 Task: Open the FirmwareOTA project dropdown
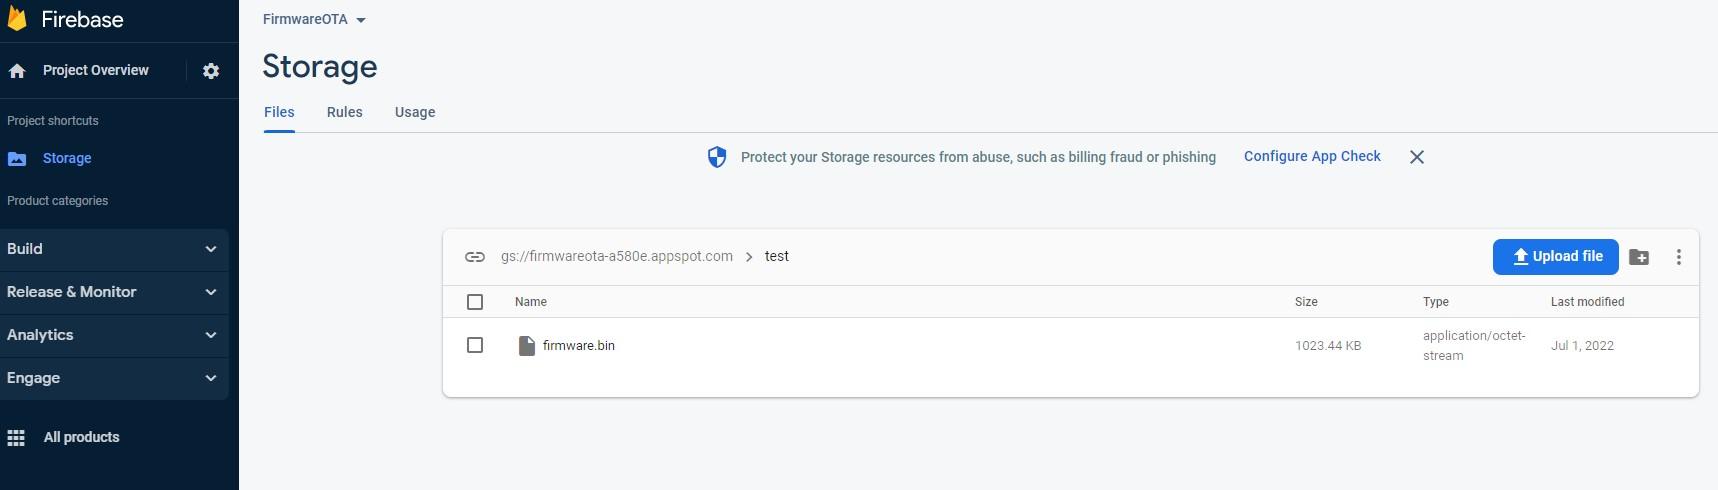point(314,20)
